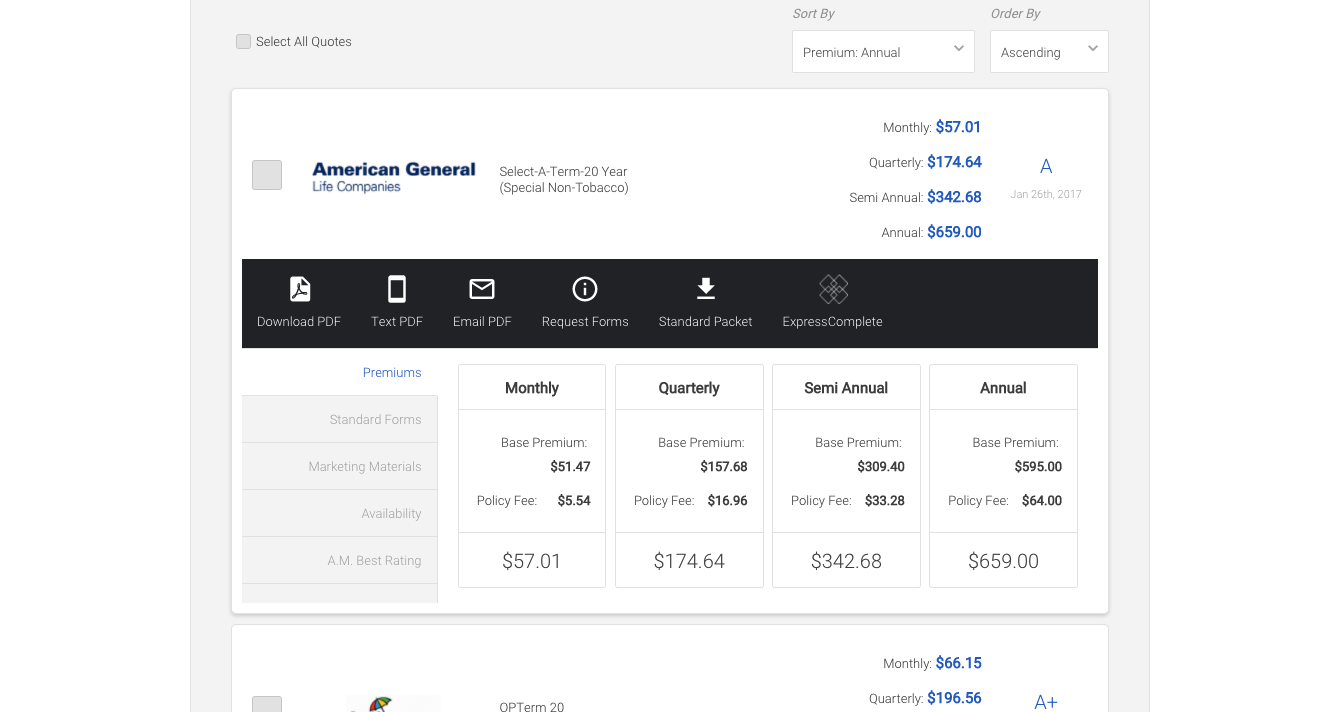Click the ExpressComplete label
The height and width of the screenshot is (712, 1341).
tap(833, 322)
